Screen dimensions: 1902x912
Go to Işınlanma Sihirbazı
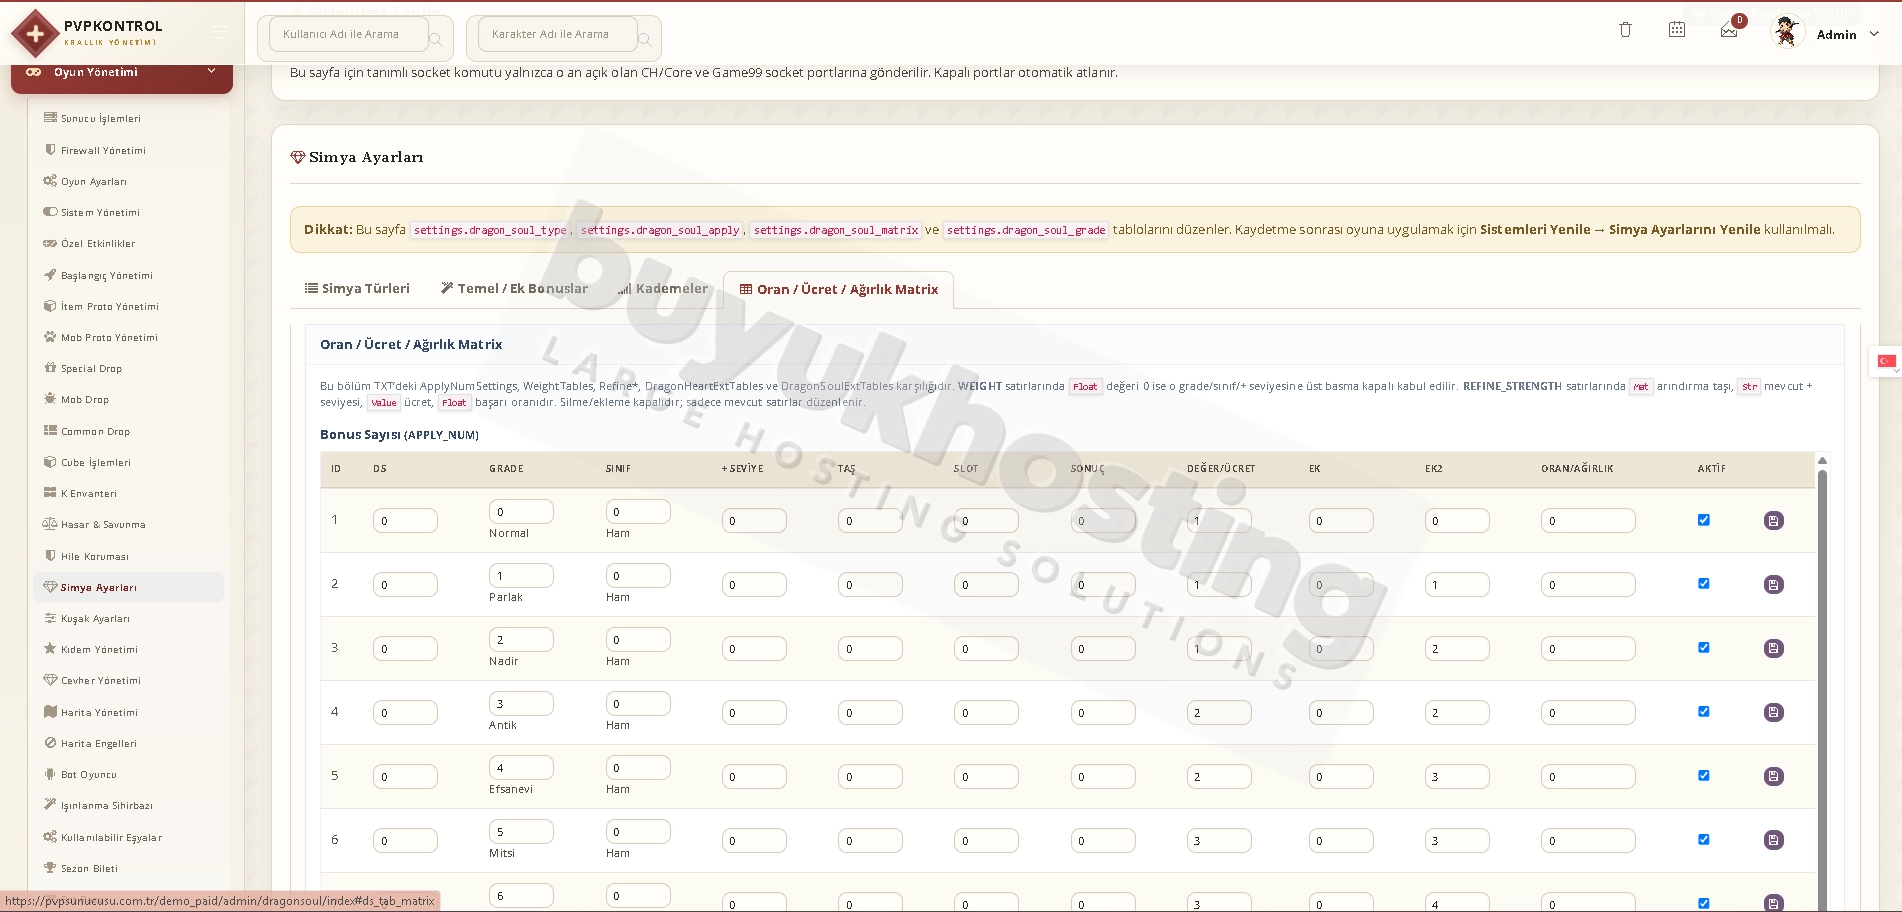107,806
